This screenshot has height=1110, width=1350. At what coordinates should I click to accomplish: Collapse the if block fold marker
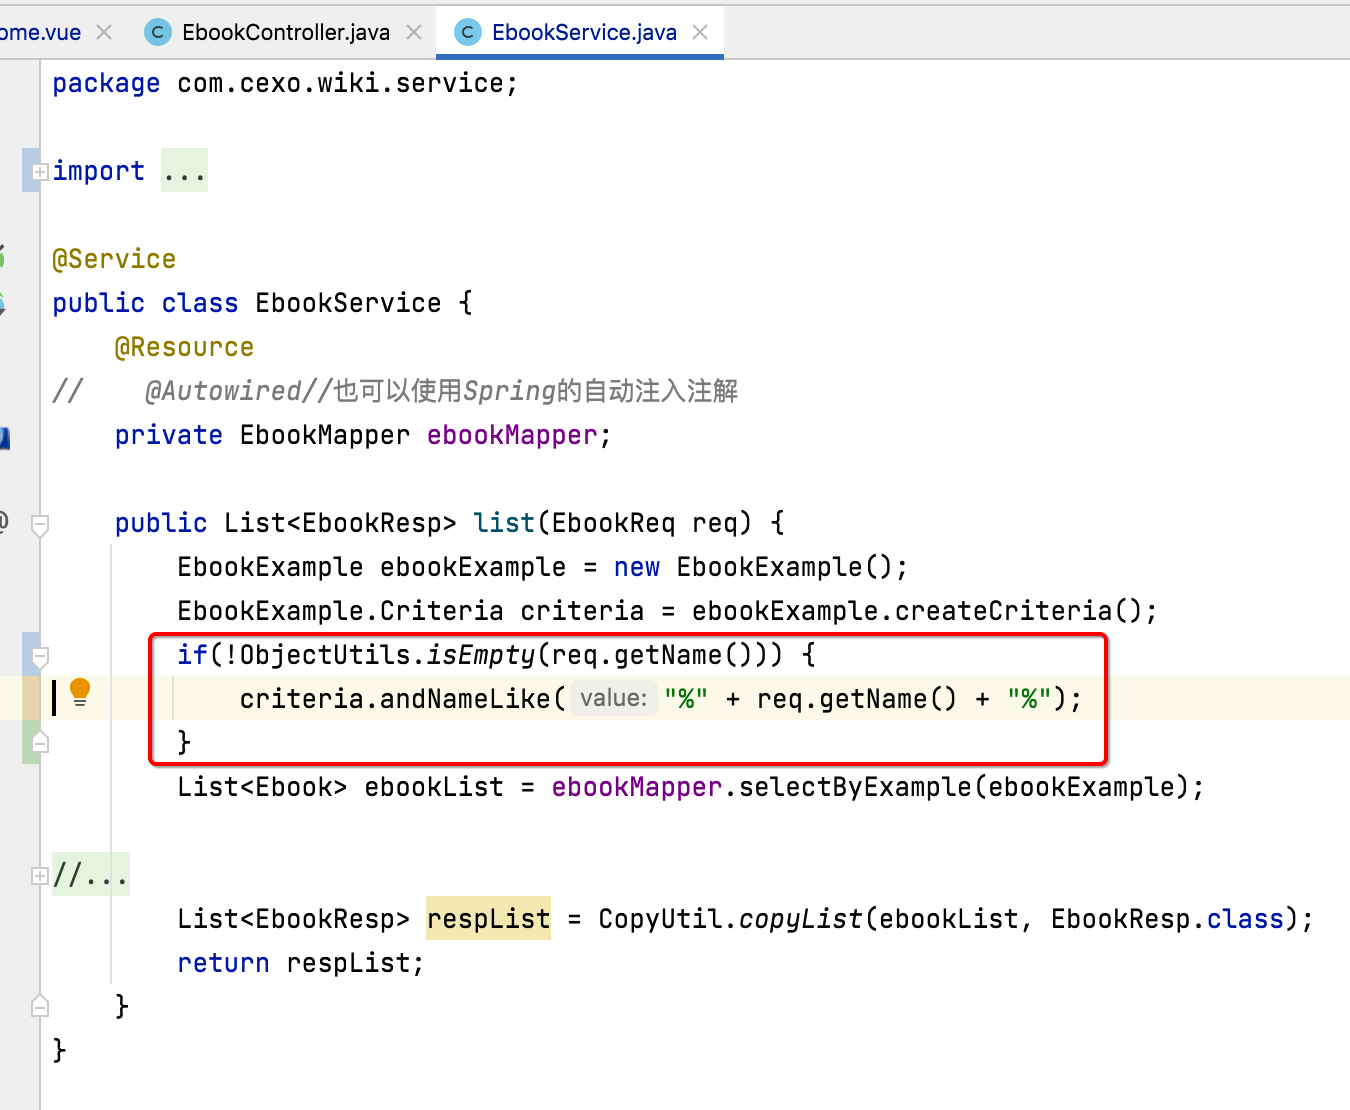[x=40, y=656]
